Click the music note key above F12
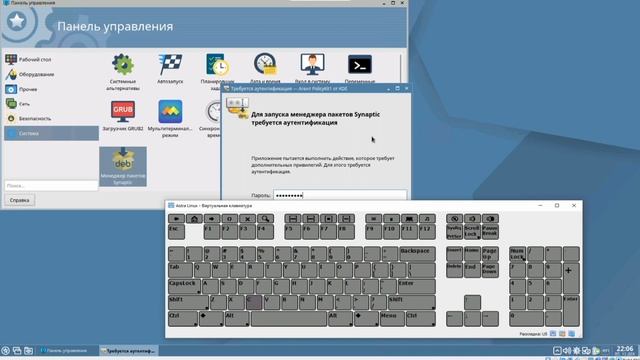The image size is (640, 360). [x=427, y=219]
